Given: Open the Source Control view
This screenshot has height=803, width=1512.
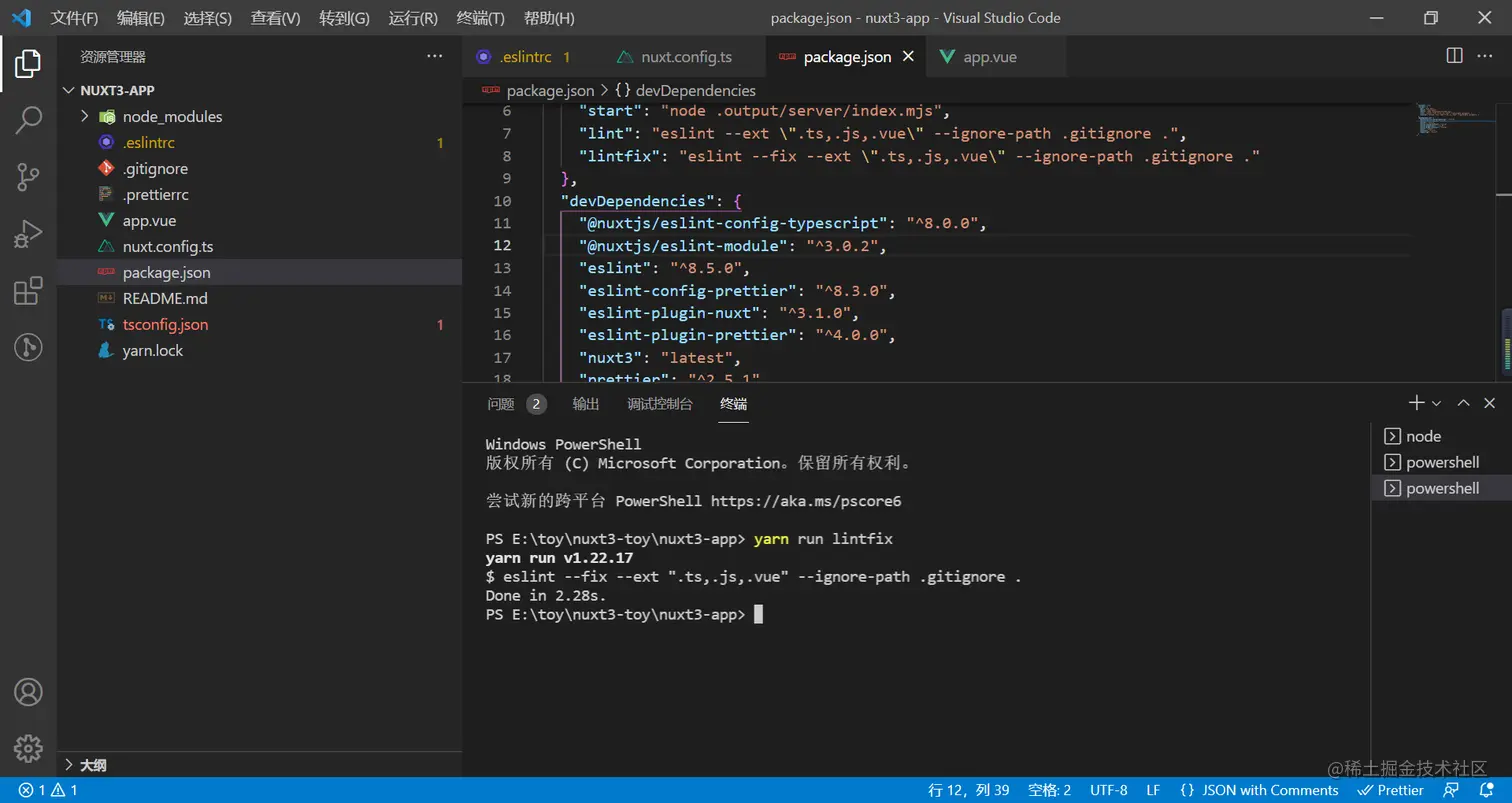Looking at the screenshot, I should point(28,177).
